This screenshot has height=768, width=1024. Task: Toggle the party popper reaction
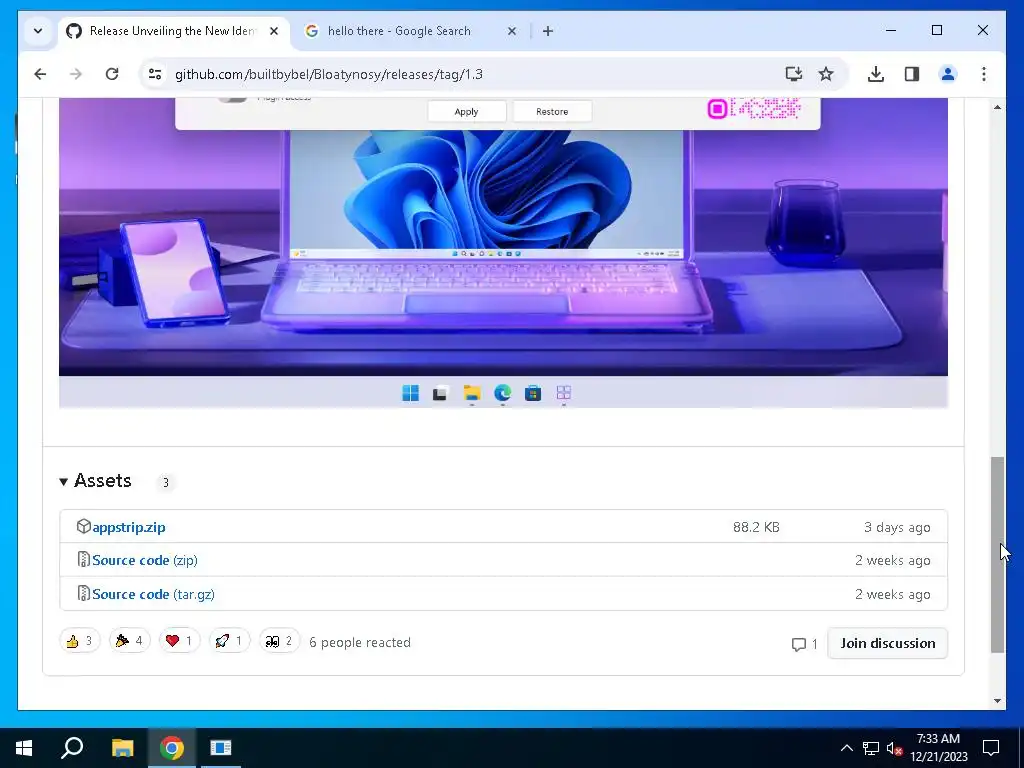pyautogui.click(x=129, y=641)
